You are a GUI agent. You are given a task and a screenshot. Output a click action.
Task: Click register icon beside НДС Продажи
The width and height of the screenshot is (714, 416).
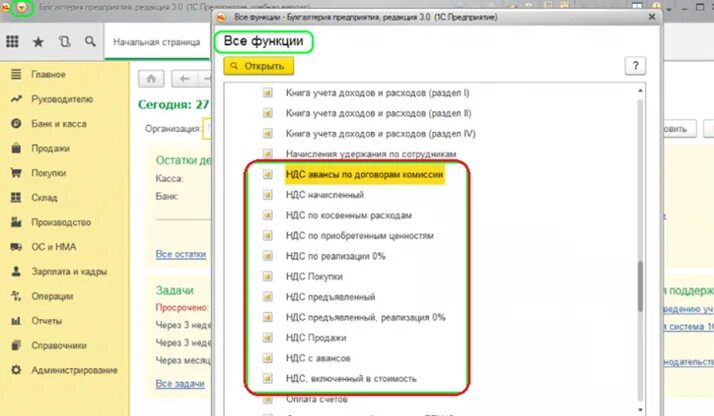[268, 338]
